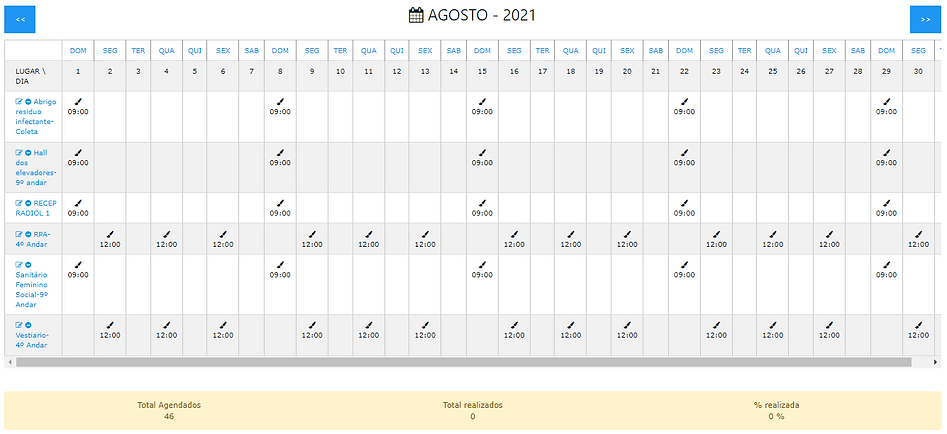Open the Hall dos elevadores-9º andar link
Image resolution: width=947 pixels, height=434 pixels.
click(38, 168)
